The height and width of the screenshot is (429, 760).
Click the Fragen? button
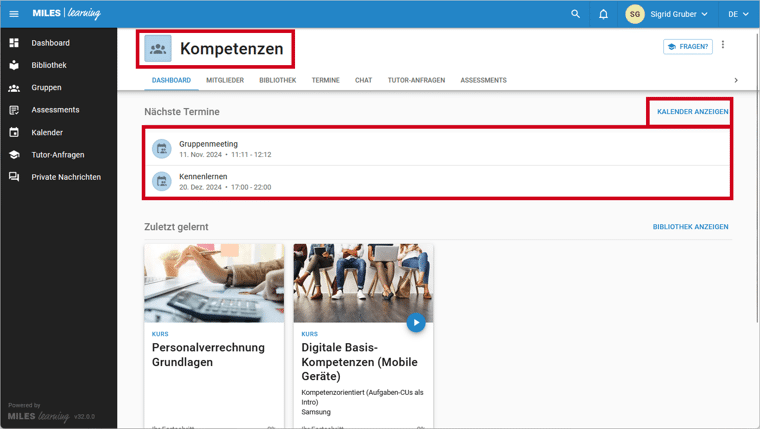pos(688,46)
